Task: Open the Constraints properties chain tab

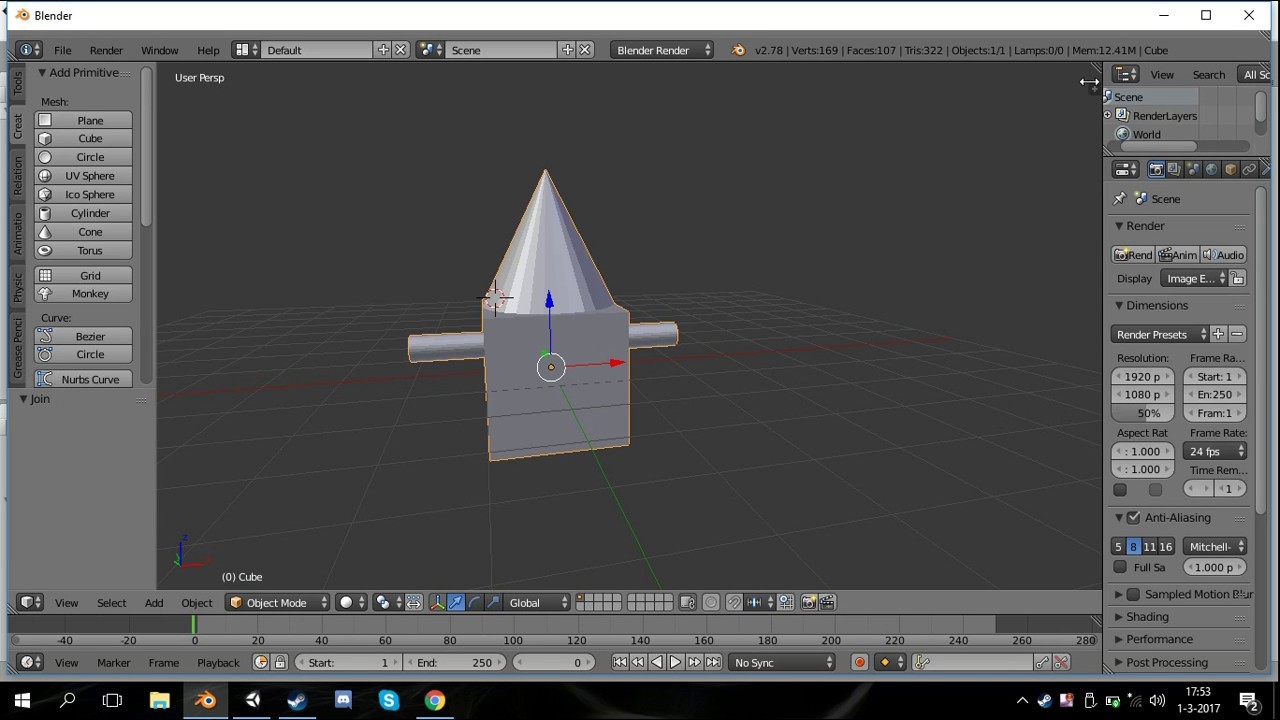Action: [1249, 170]
